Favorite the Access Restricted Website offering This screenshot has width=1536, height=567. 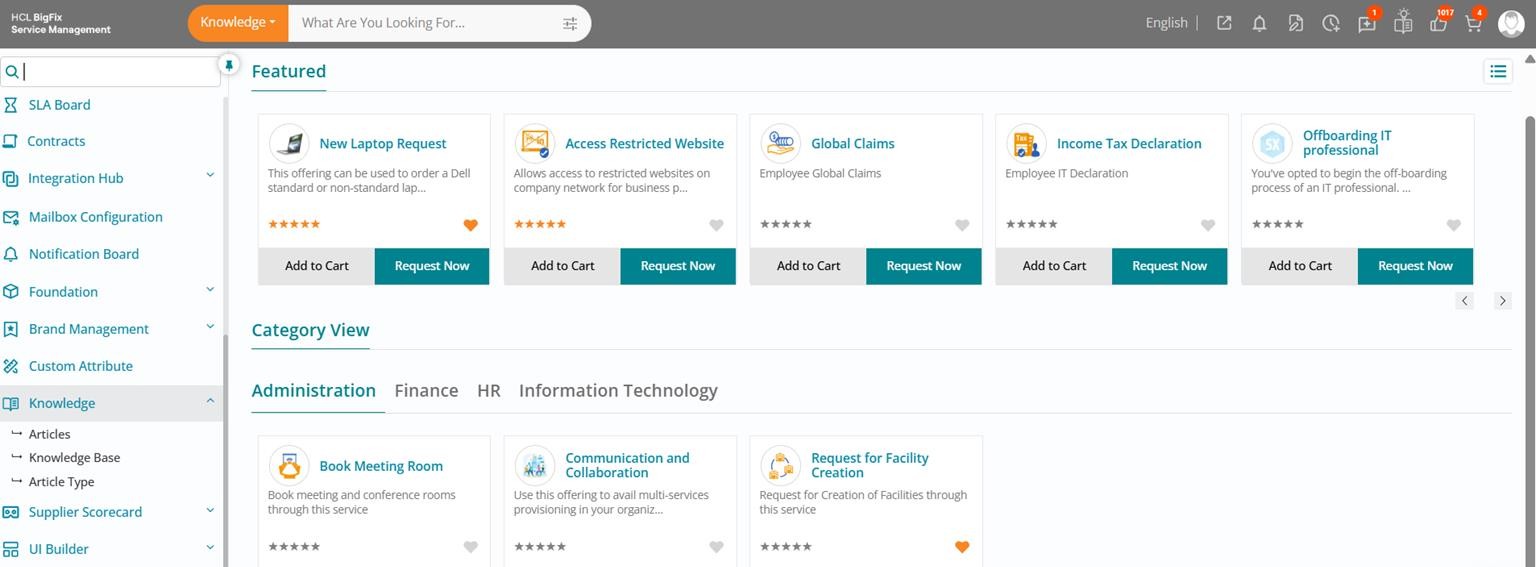pyautogui.click(x=716, y=225)
